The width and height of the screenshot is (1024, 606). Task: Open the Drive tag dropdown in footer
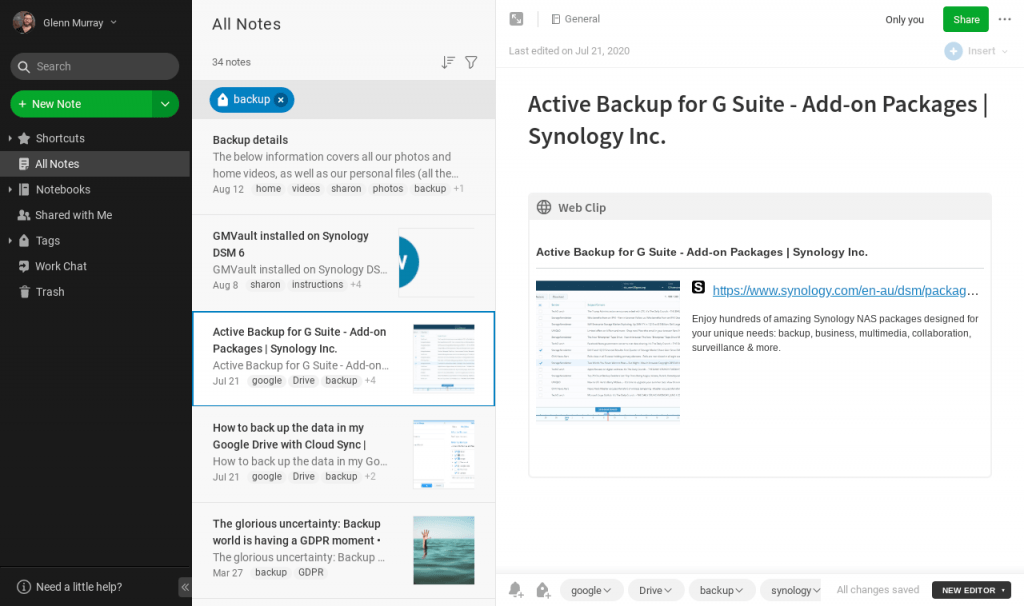point(656,590)
